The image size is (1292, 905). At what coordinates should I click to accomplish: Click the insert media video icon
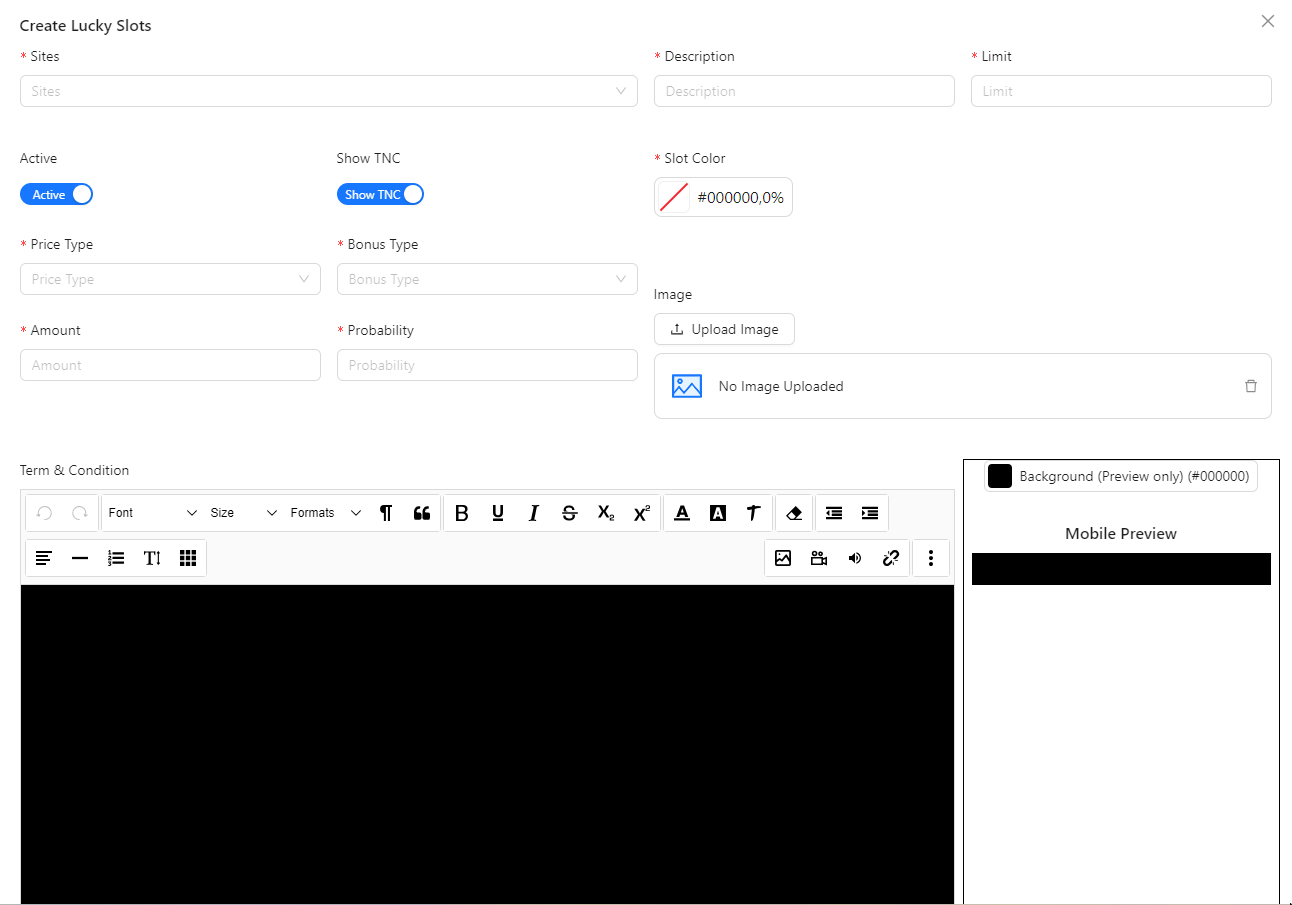pyautogui.click(x=819, y=558)
